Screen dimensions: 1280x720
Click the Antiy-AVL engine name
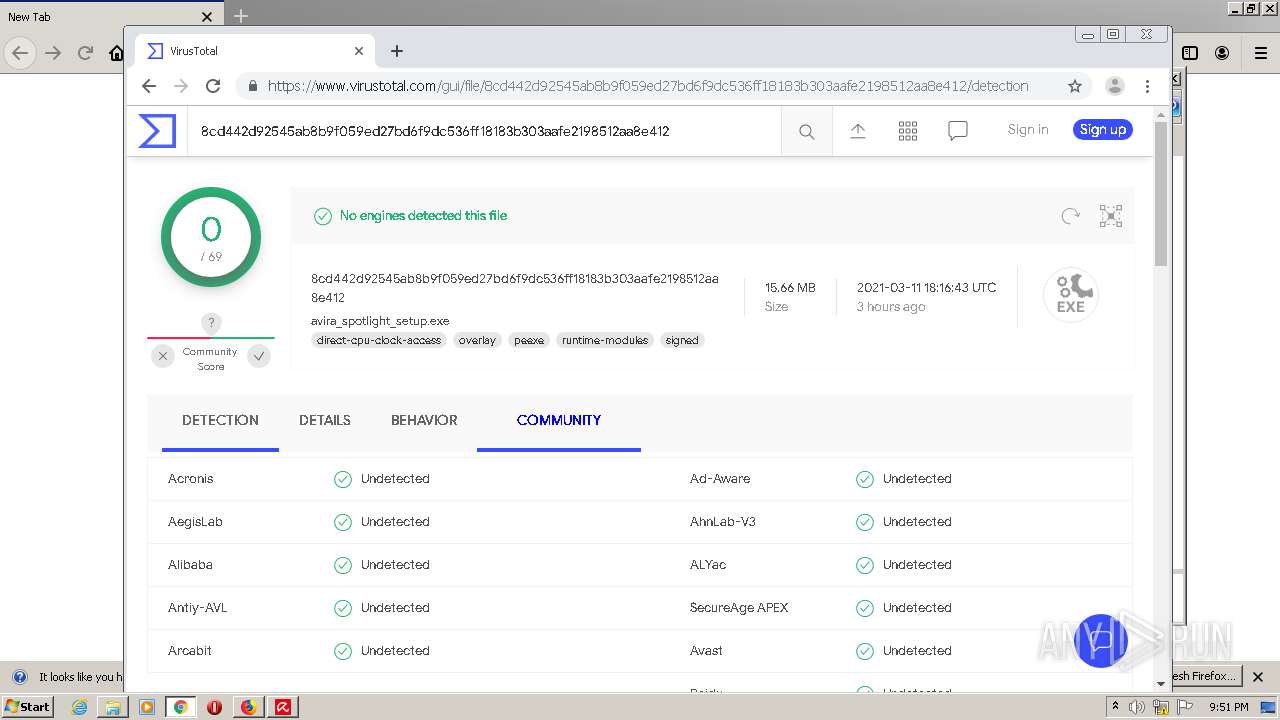(x=198, y=608)
